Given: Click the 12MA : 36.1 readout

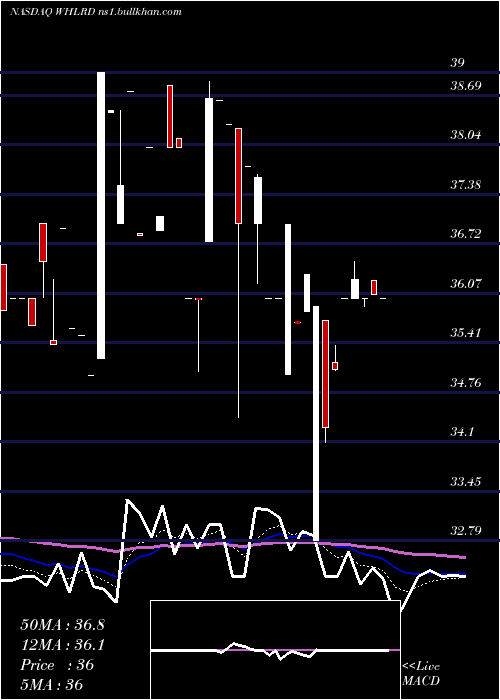Looking at the screenshot, I should [x=62, y=645].
